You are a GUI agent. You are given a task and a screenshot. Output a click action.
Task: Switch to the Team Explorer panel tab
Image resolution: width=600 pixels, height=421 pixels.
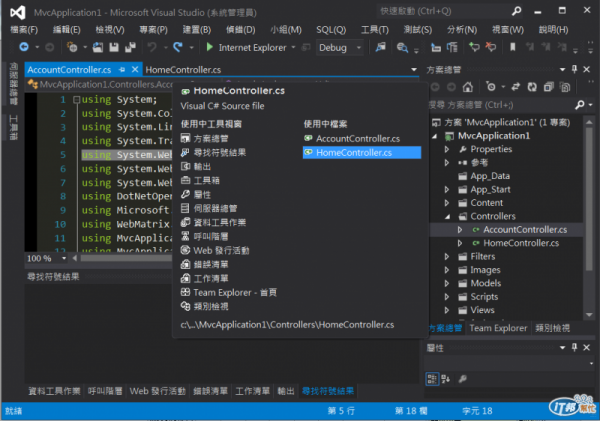click(x=498, y=328)
